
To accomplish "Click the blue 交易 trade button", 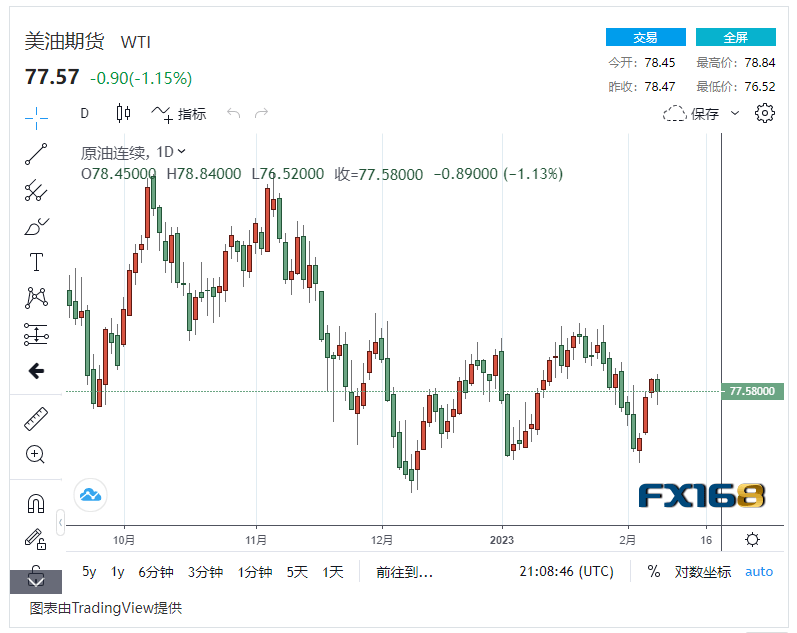I will [x=645, y=37].
